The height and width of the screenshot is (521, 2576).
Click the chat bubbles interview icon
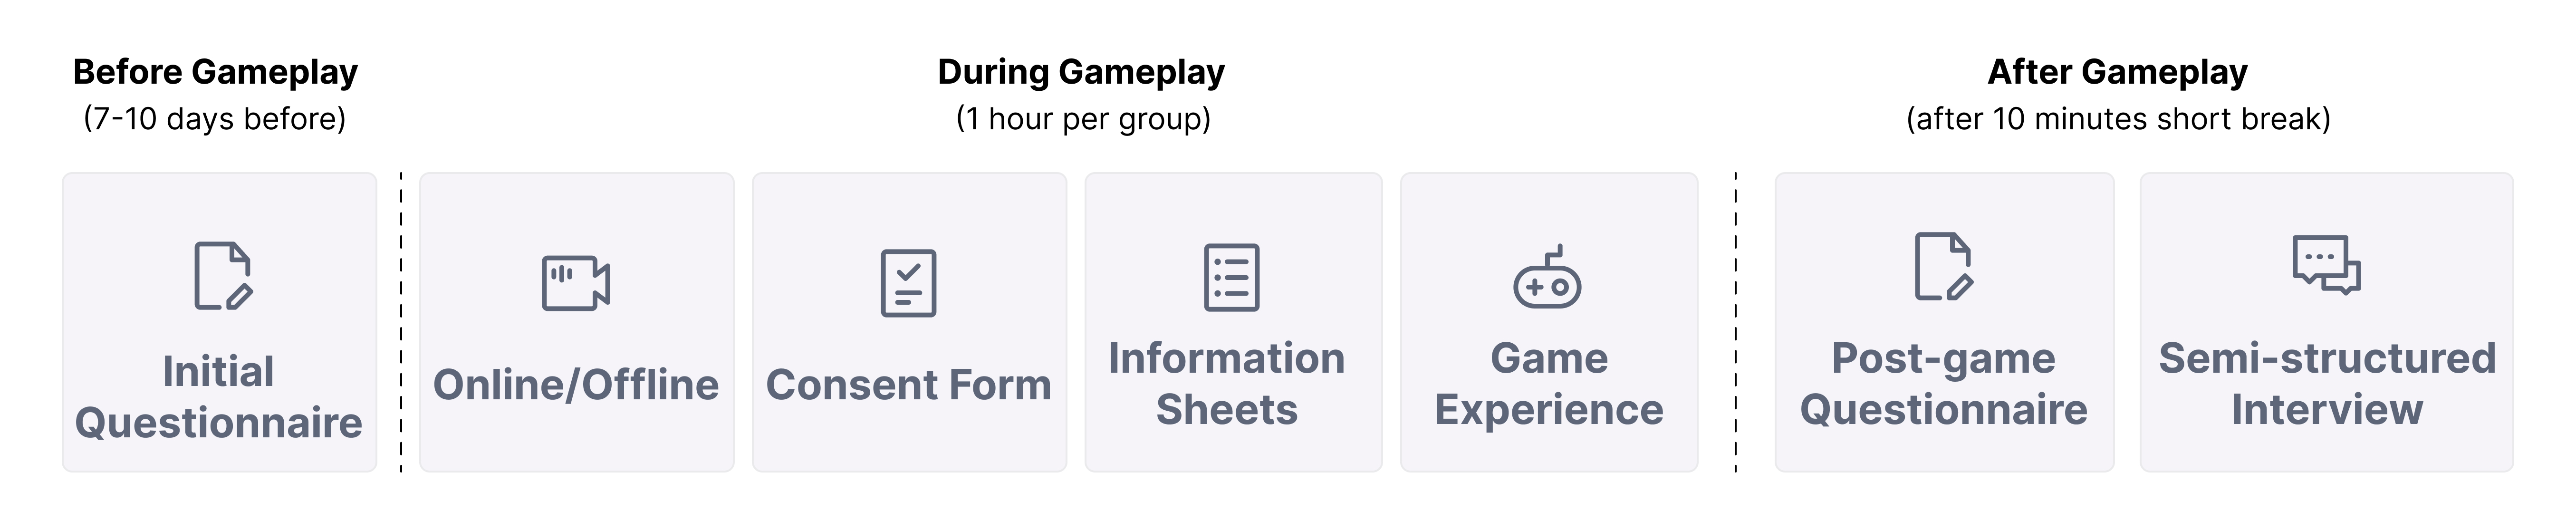pyautogui.click(x=2326, y=265)
